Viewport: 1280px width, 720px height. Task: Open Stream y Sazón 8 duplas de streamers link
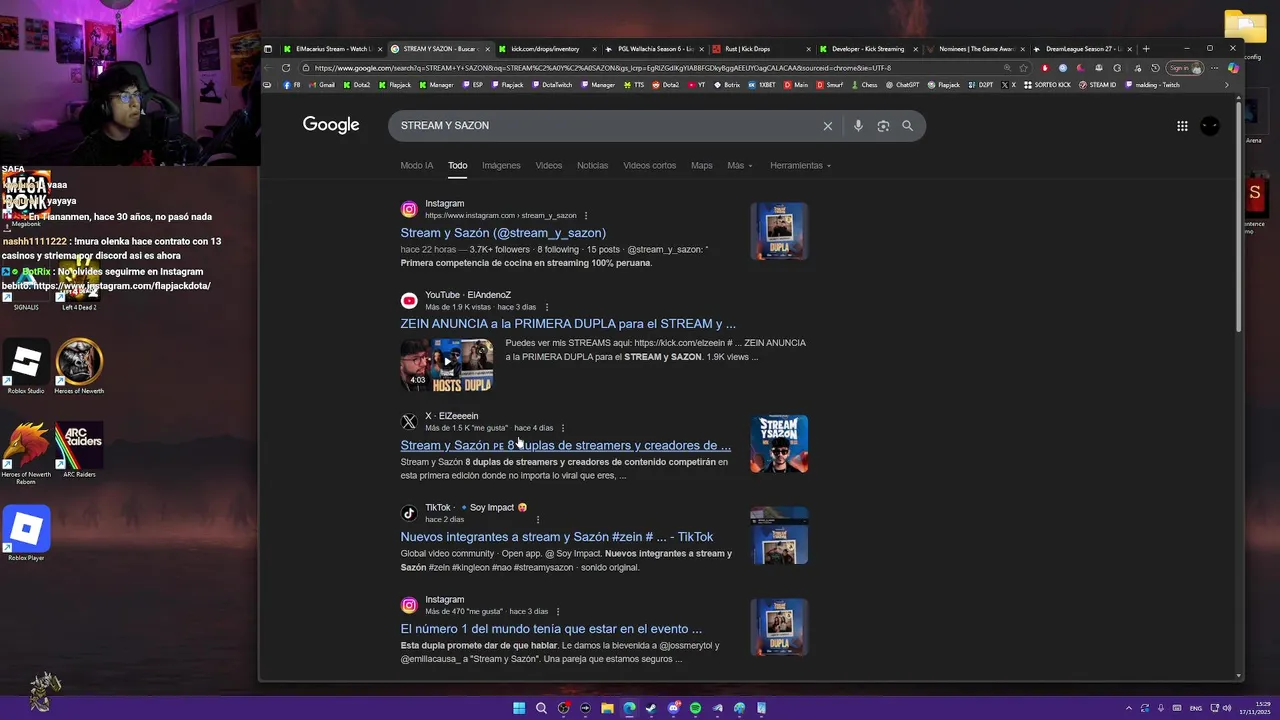point(566,446)
